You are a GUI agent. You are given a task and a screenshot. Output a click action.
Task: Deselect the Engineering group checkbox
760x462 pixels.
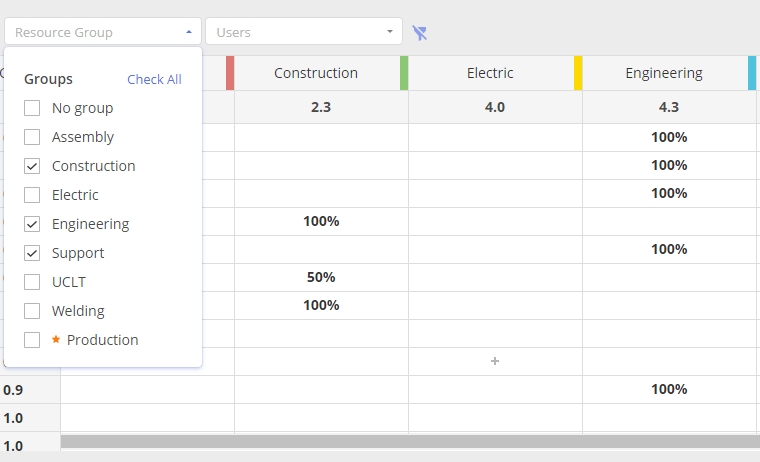coord(32,224)
